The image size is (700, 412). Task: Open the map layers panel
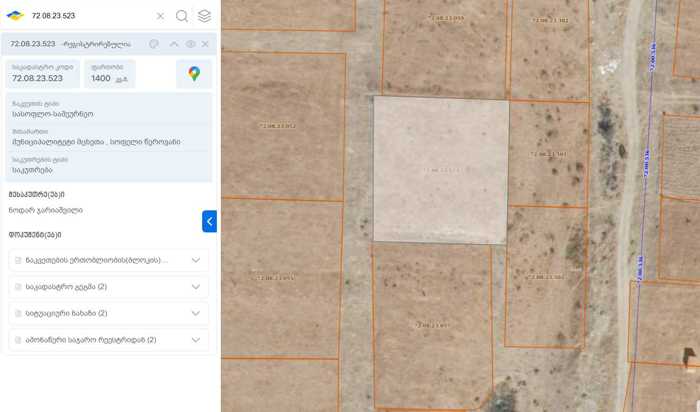[204, 16]
